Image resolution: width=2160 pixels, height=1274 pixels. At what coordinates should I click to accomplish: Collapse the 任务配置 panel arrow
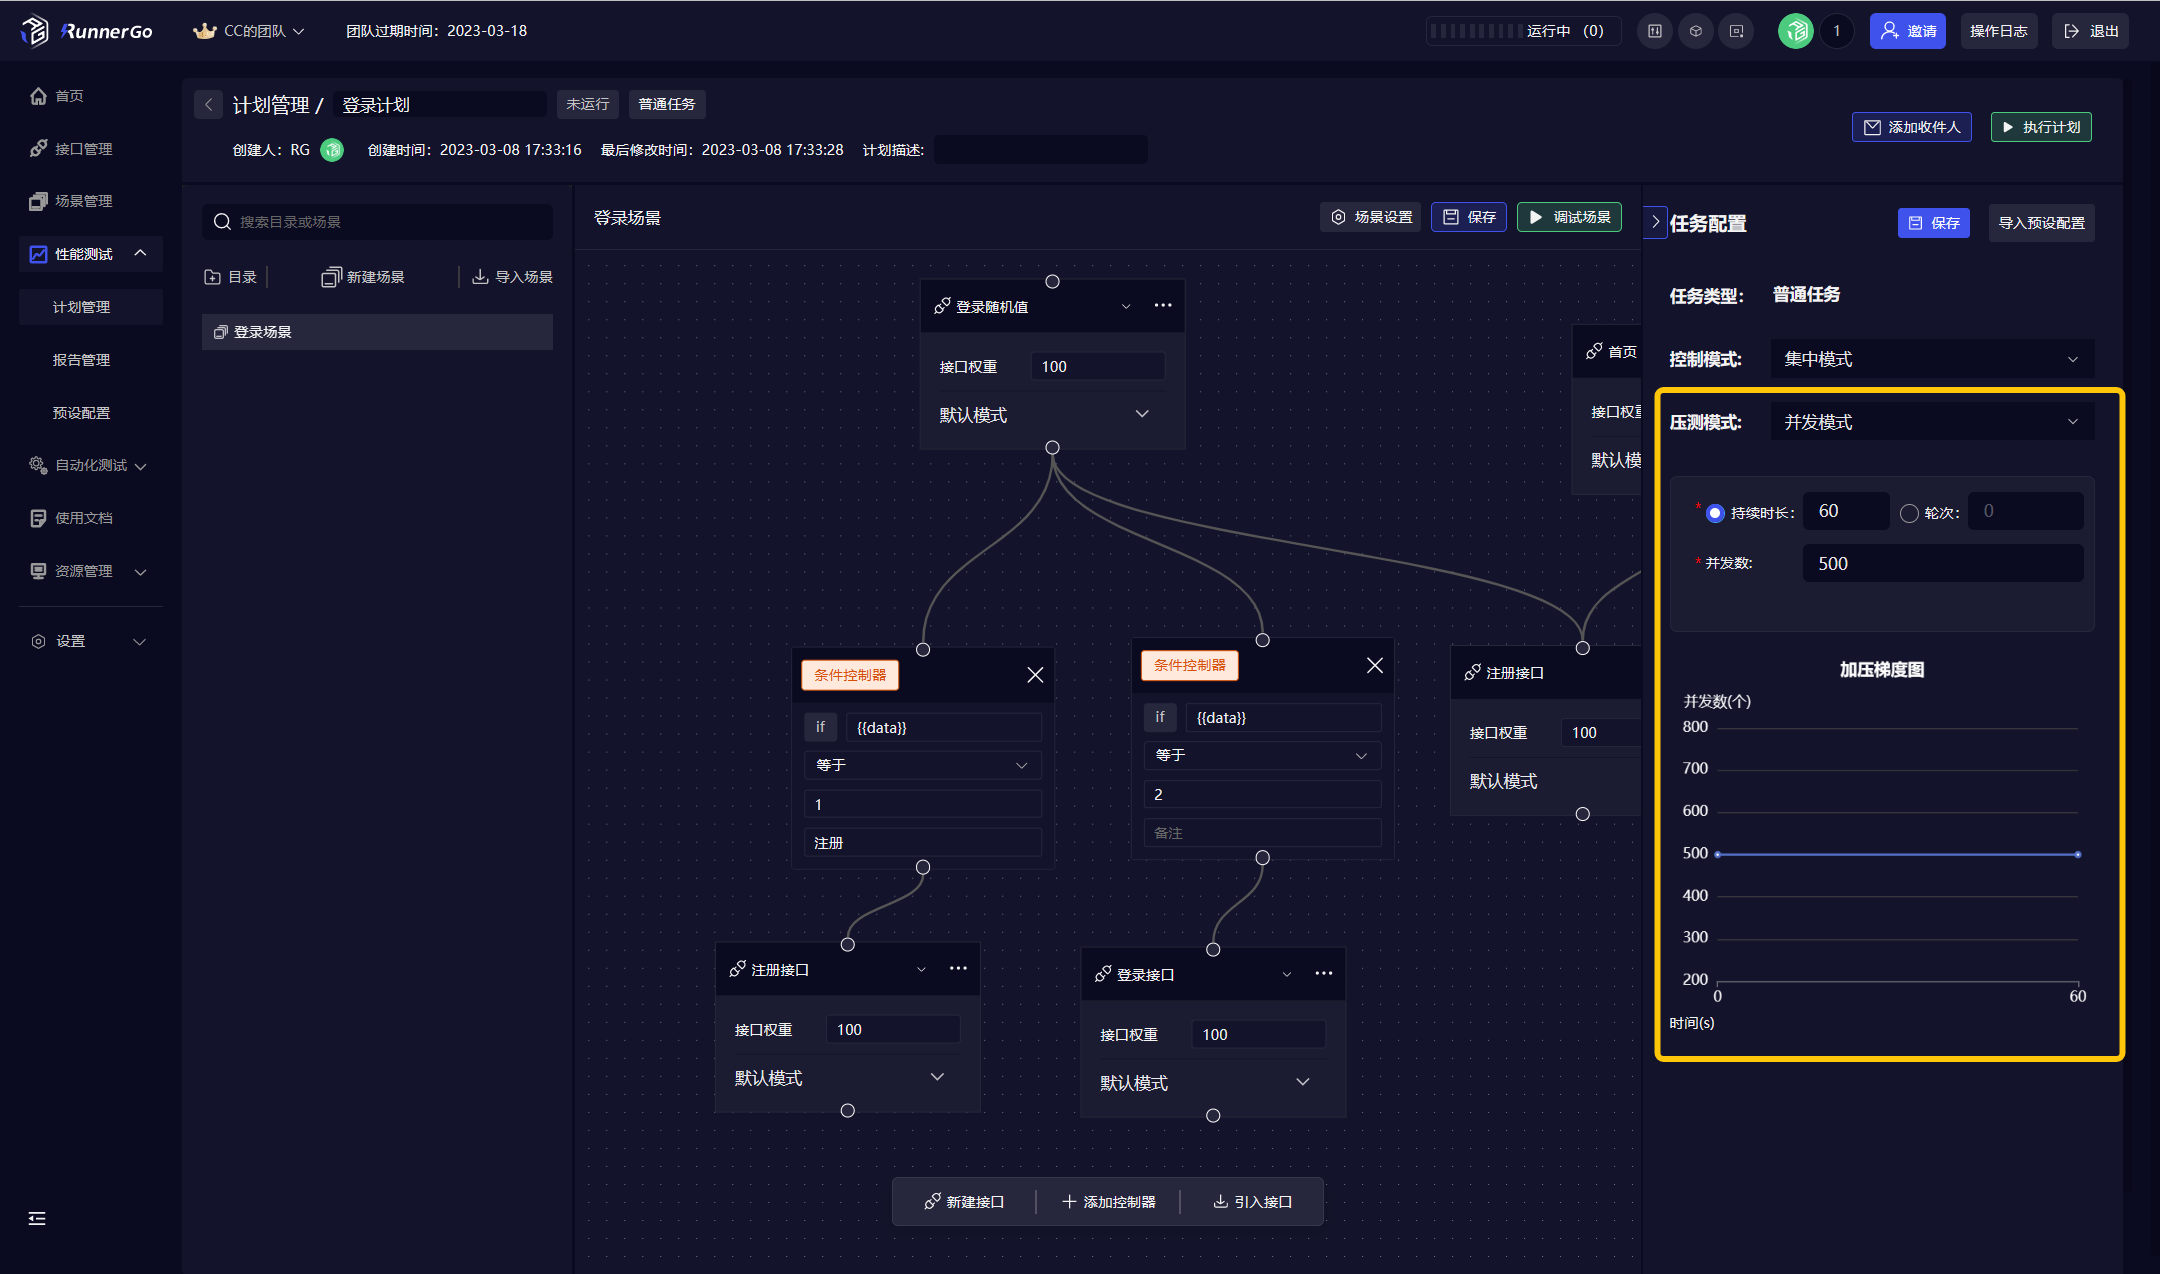tap(1655, 222)
